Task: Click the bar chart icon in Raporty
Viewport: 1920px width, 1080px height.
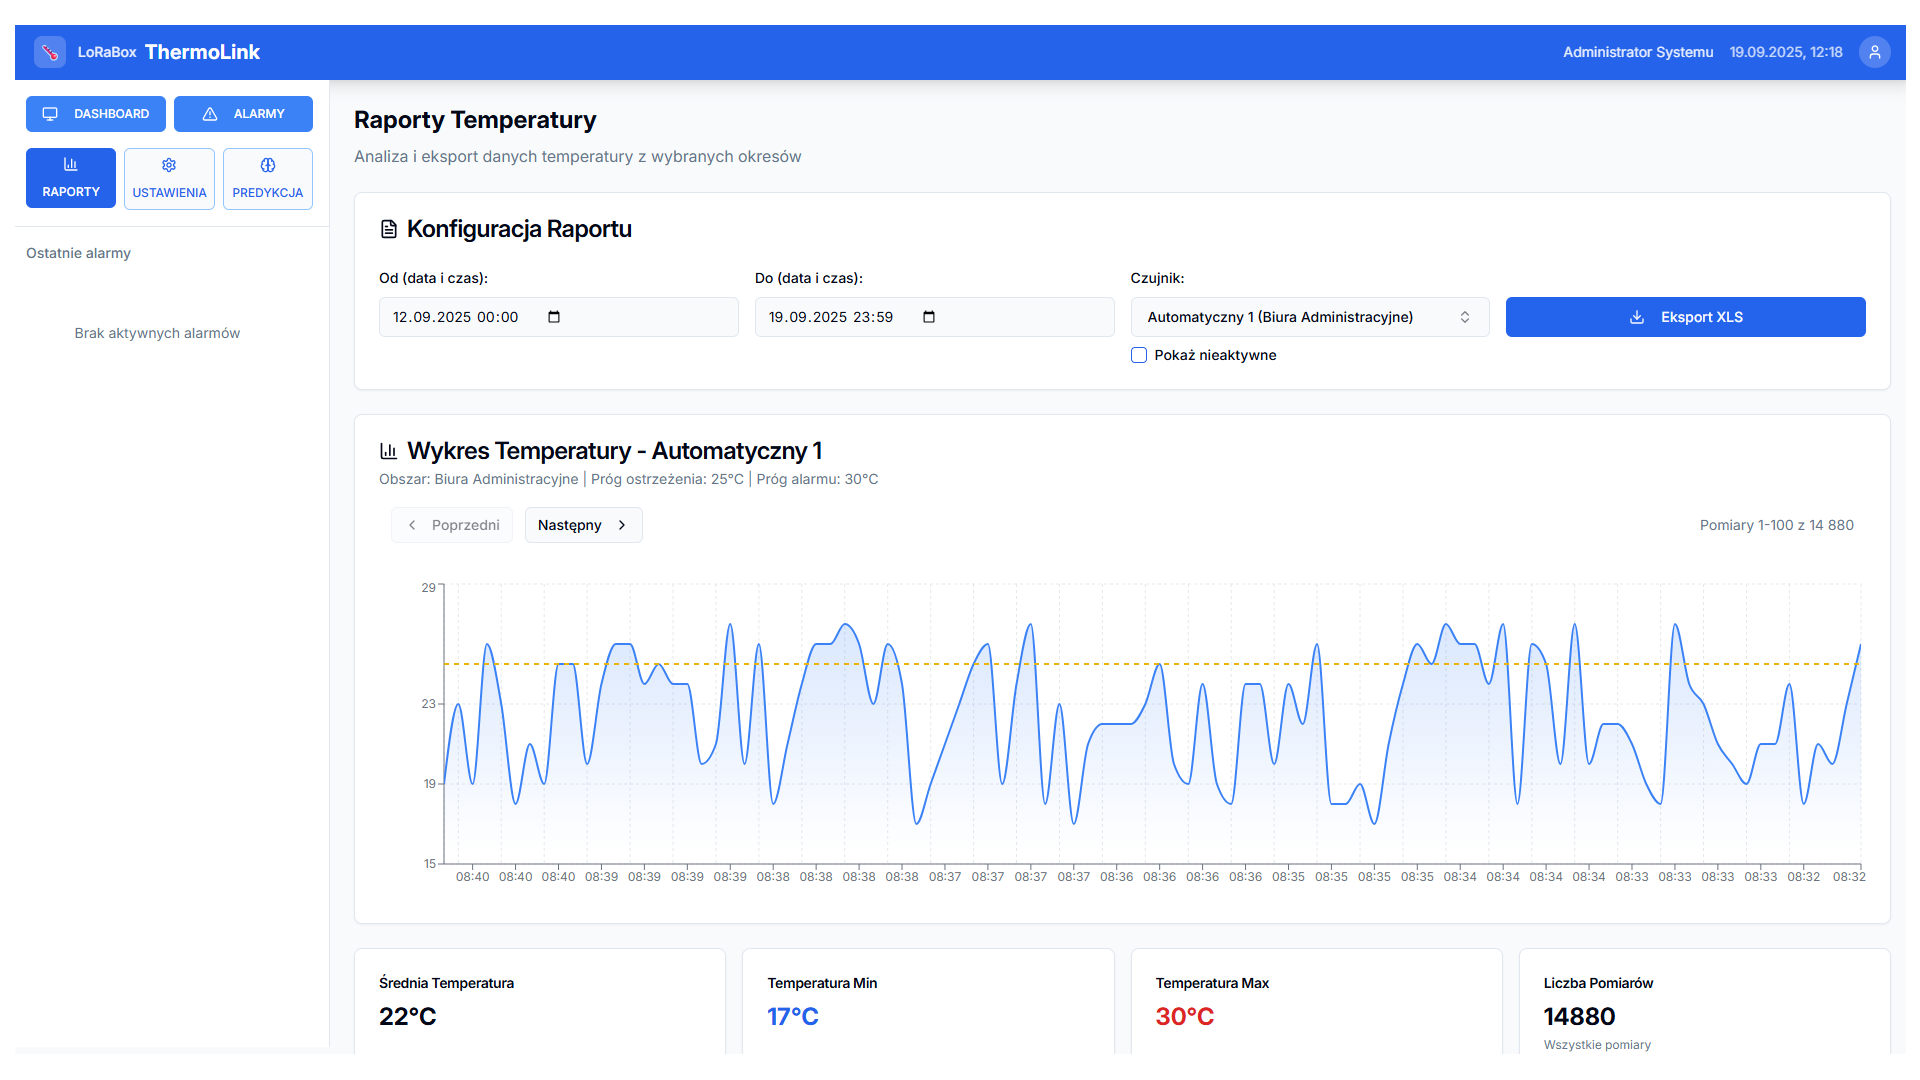Action: pos(70,164)
